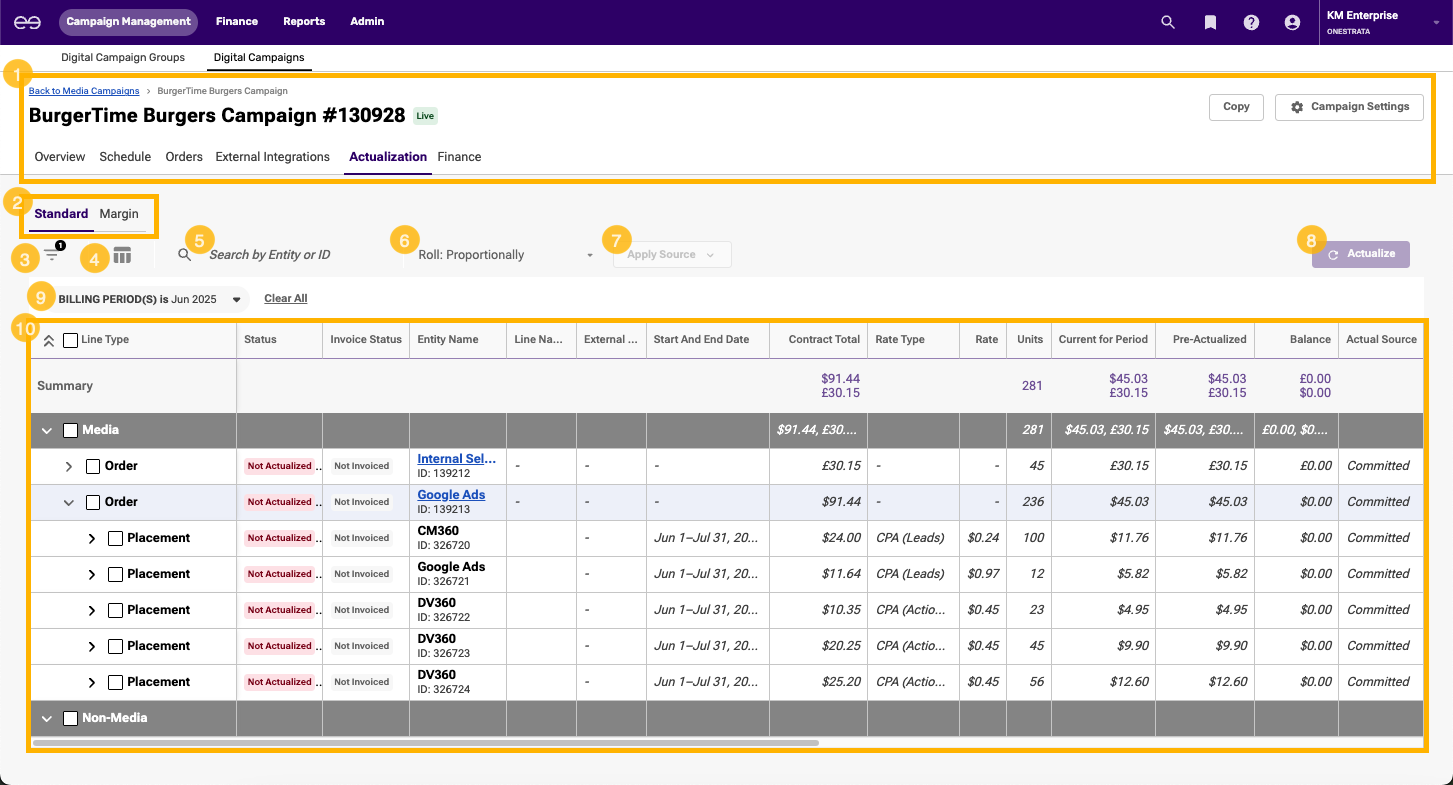Expand the Internal order row chevron
This screenshot has width=1453, height=785.
click(69, 466)
